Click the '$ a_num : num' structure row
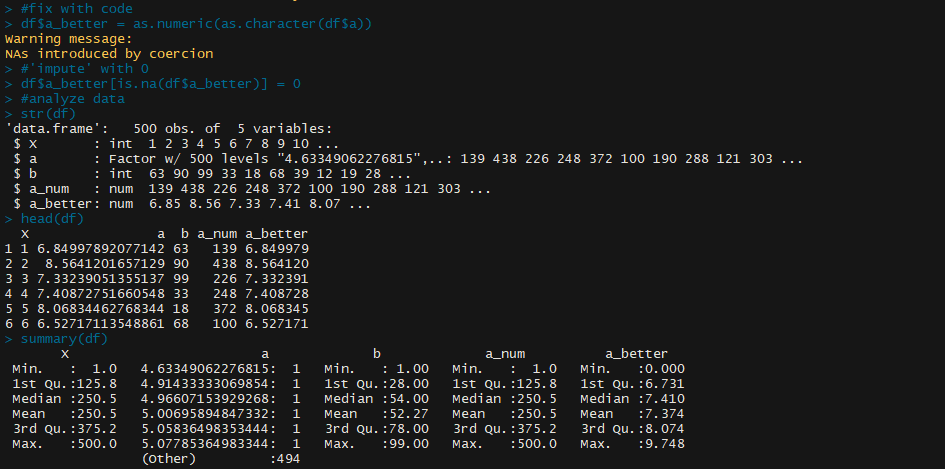The image size is (945, 469). tap(251, 189)
